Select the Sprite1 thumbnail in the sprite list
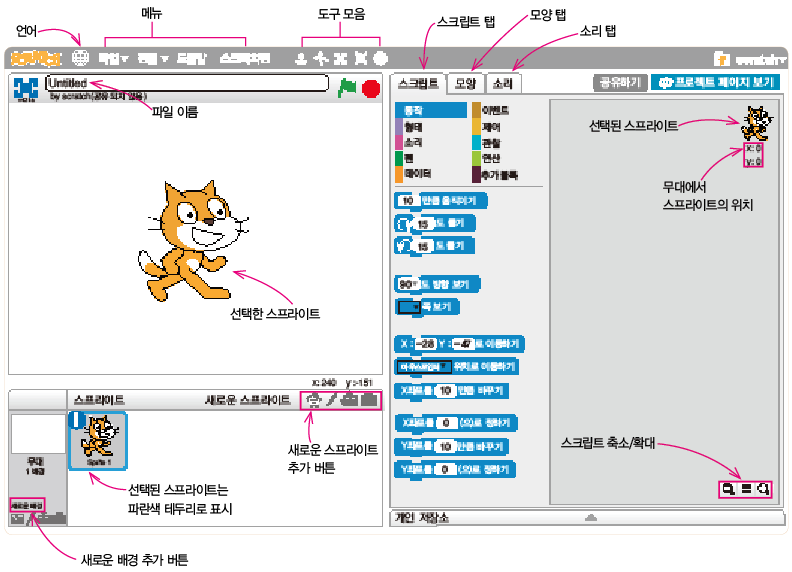 tap(98, 441)
